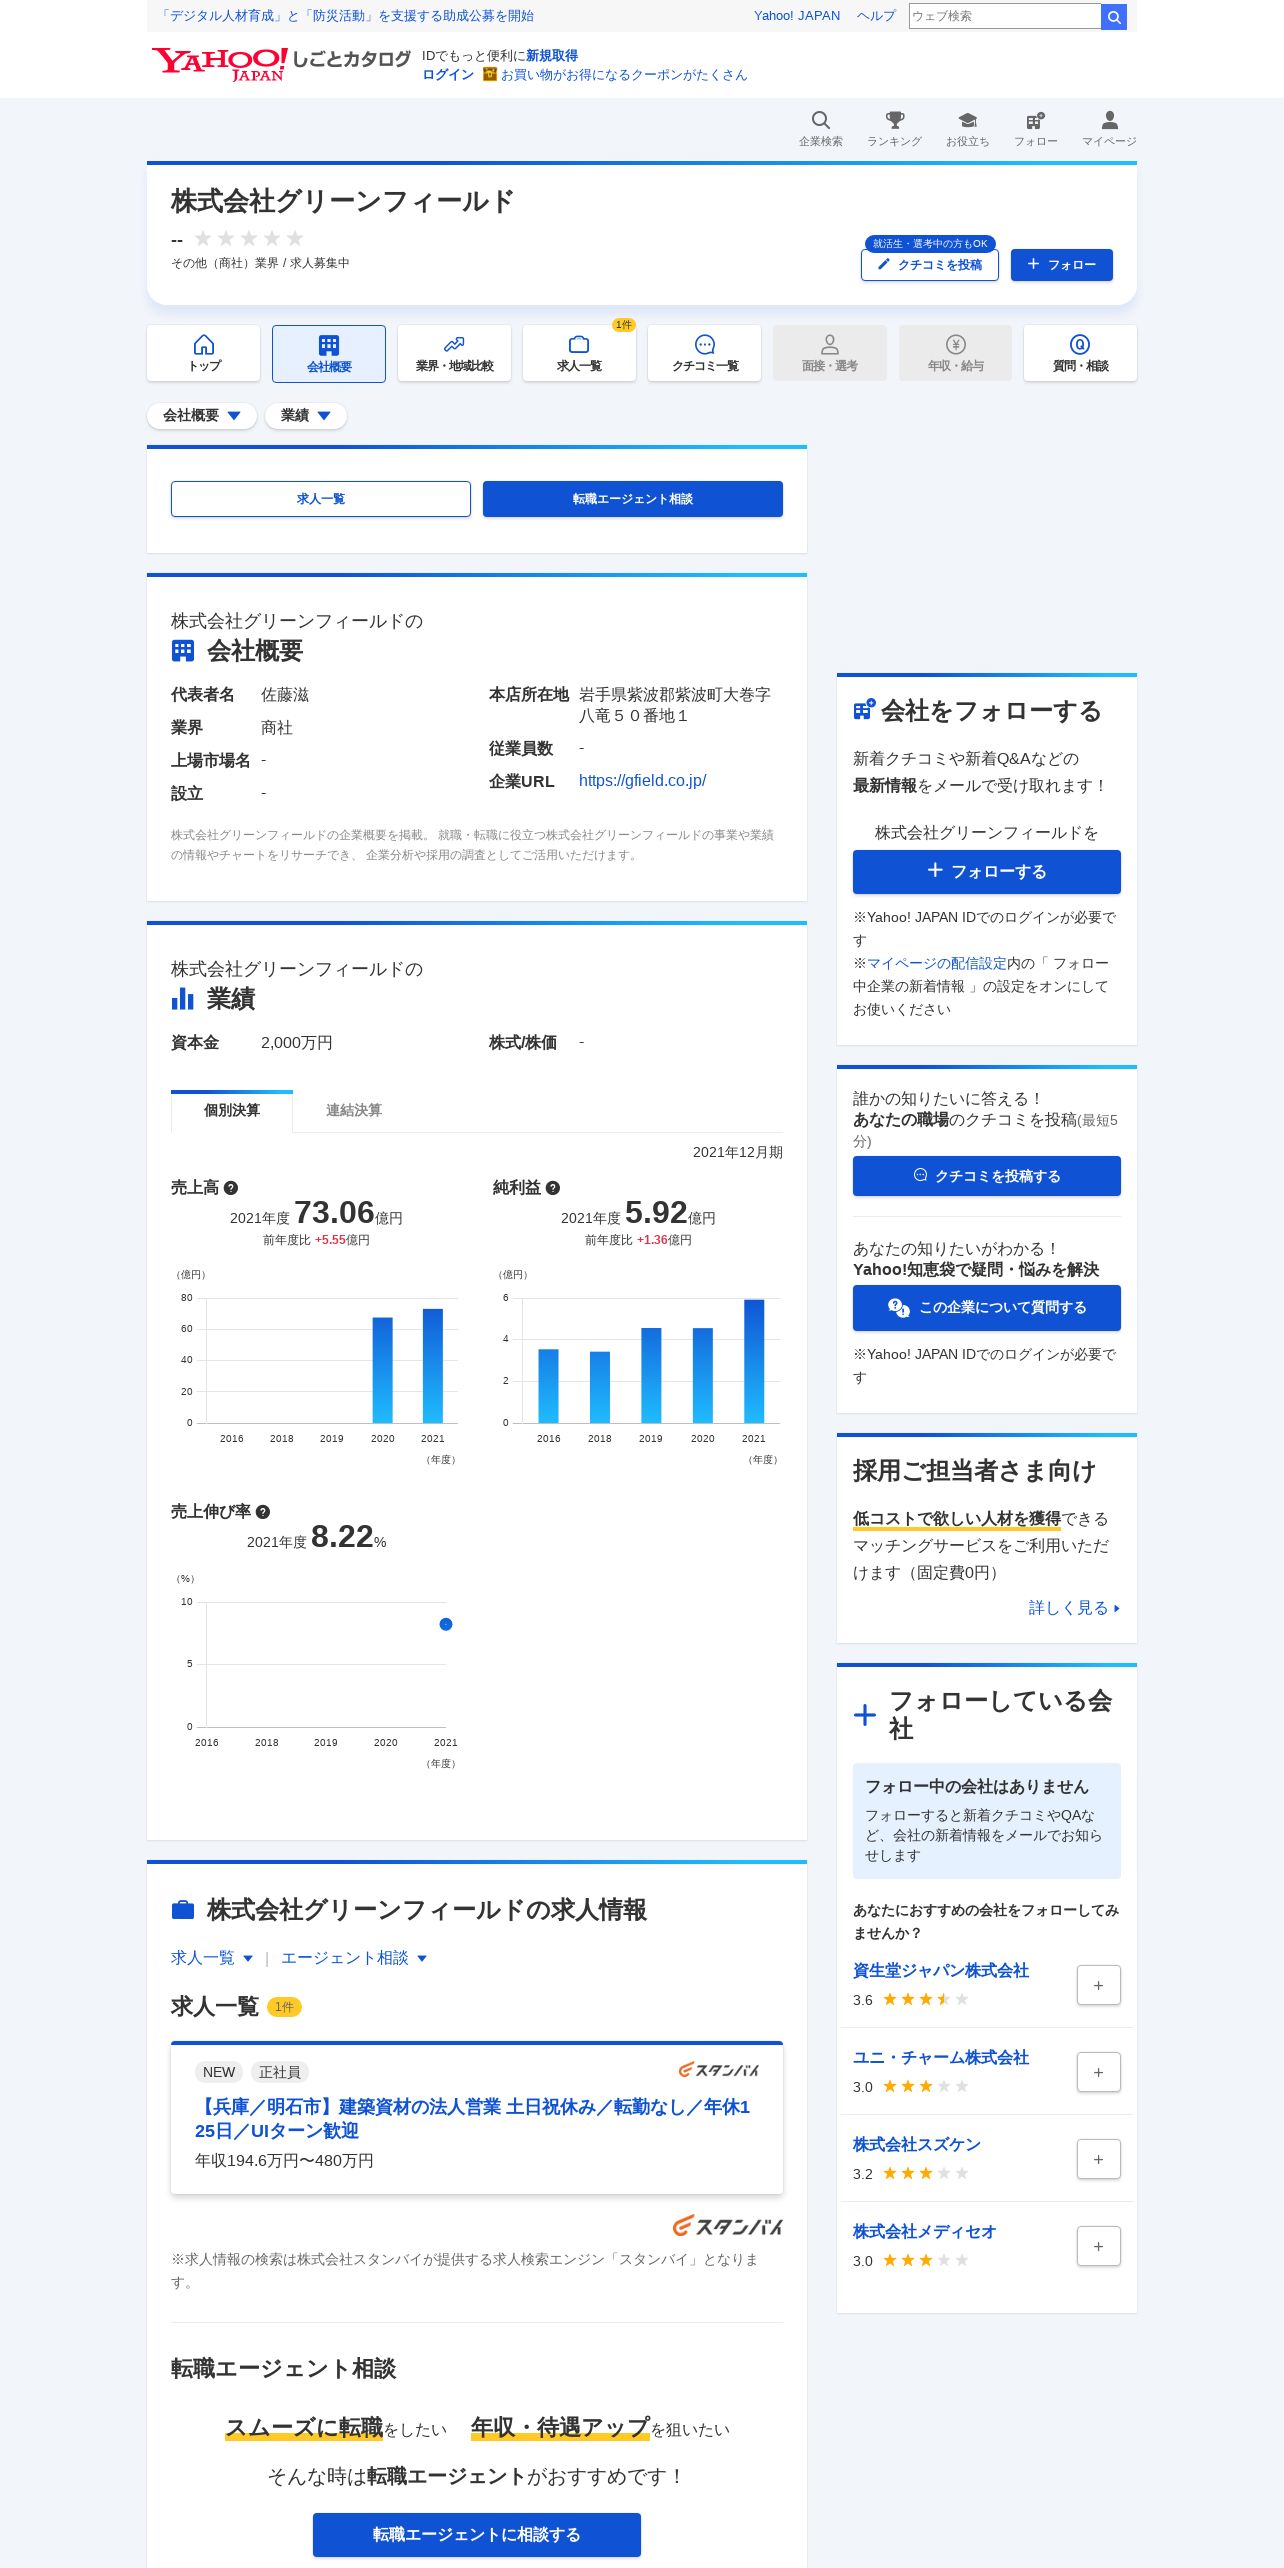Click into ウェブ検索 input field
Image resolution: width=1284 pixels, height=2568 pixels.
coord(1004,16)
